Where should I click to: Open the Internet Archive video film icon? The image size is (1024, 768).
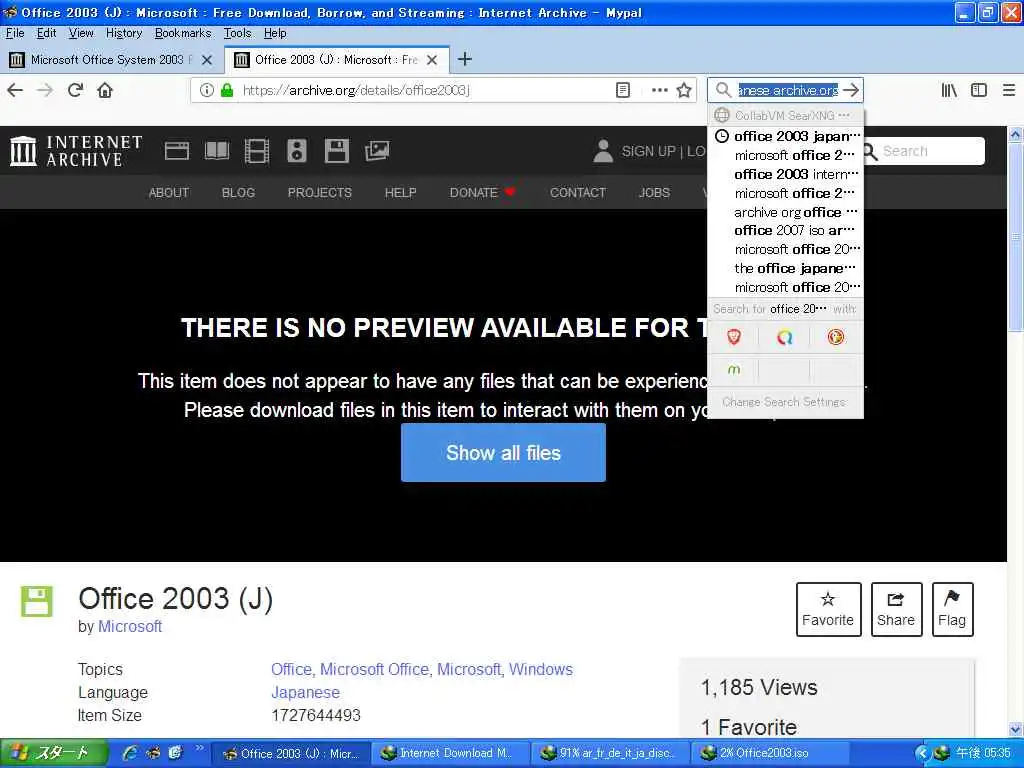[x=257, y=151]
